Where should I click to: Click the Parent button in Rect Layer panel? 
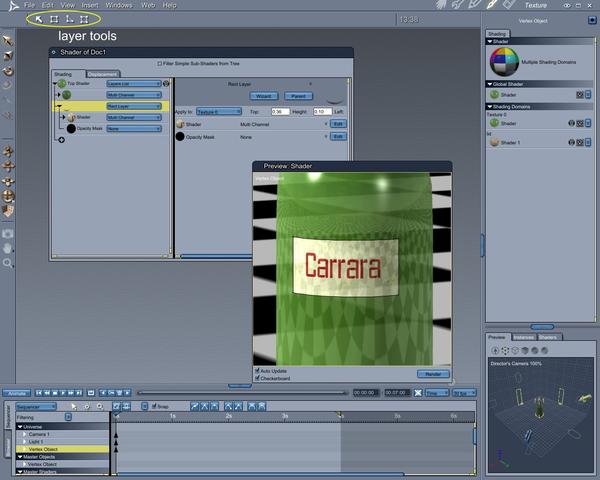point(299,96)
